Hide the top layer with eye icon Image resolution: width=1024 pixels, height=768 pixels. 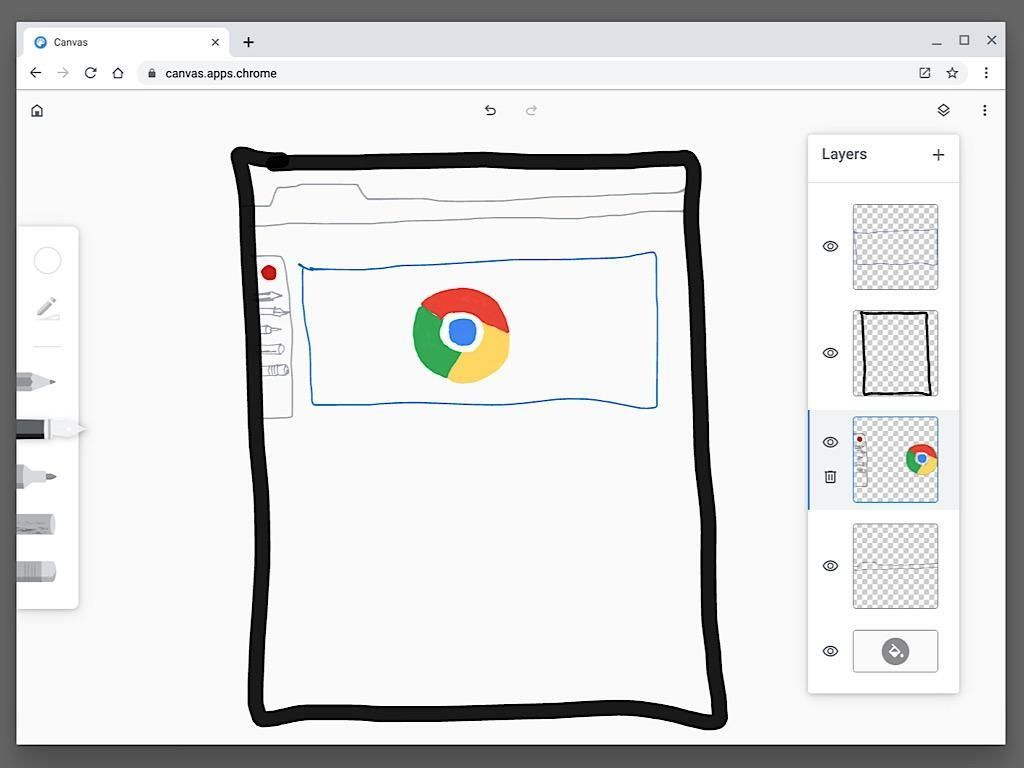coord(830,246)
